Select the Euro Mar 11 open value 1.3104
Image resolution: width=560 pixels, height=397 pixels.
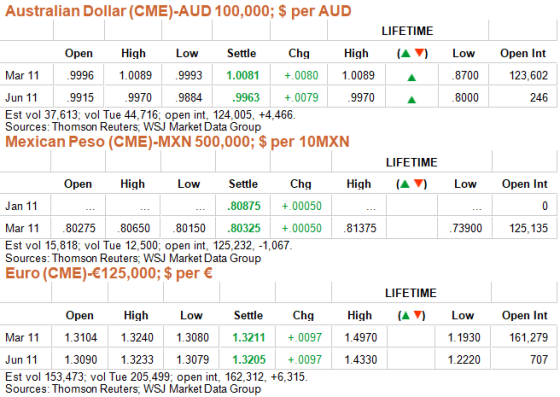(81, 338)
